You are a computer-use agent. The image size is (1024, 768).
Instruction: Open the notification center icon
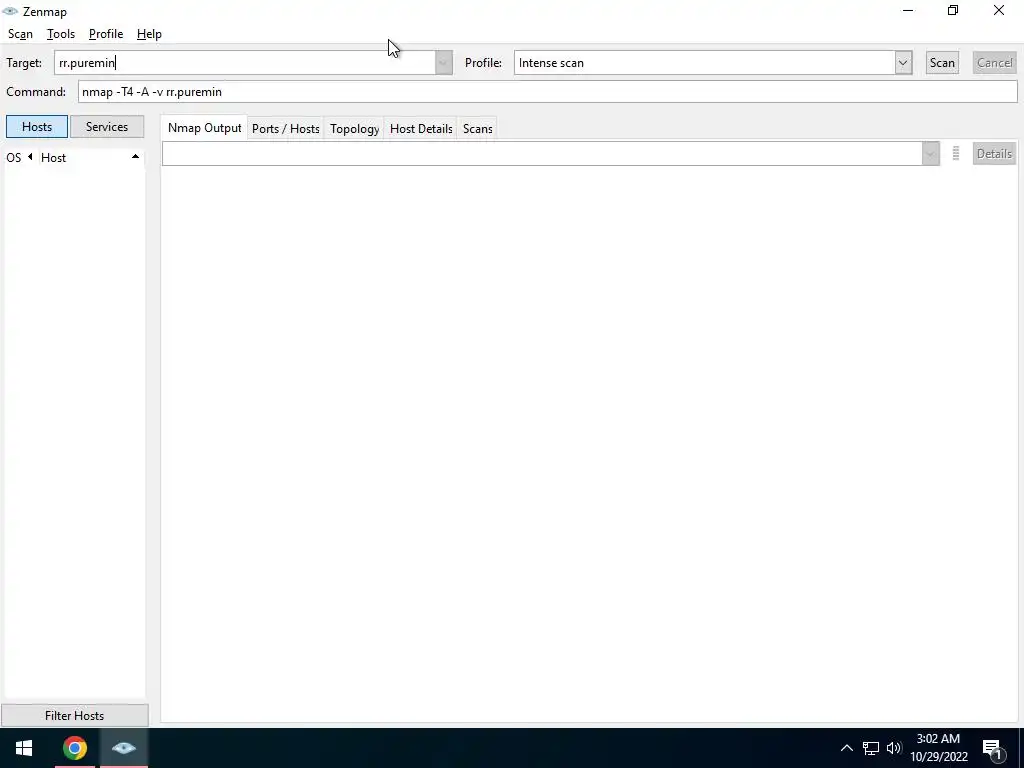993,749
